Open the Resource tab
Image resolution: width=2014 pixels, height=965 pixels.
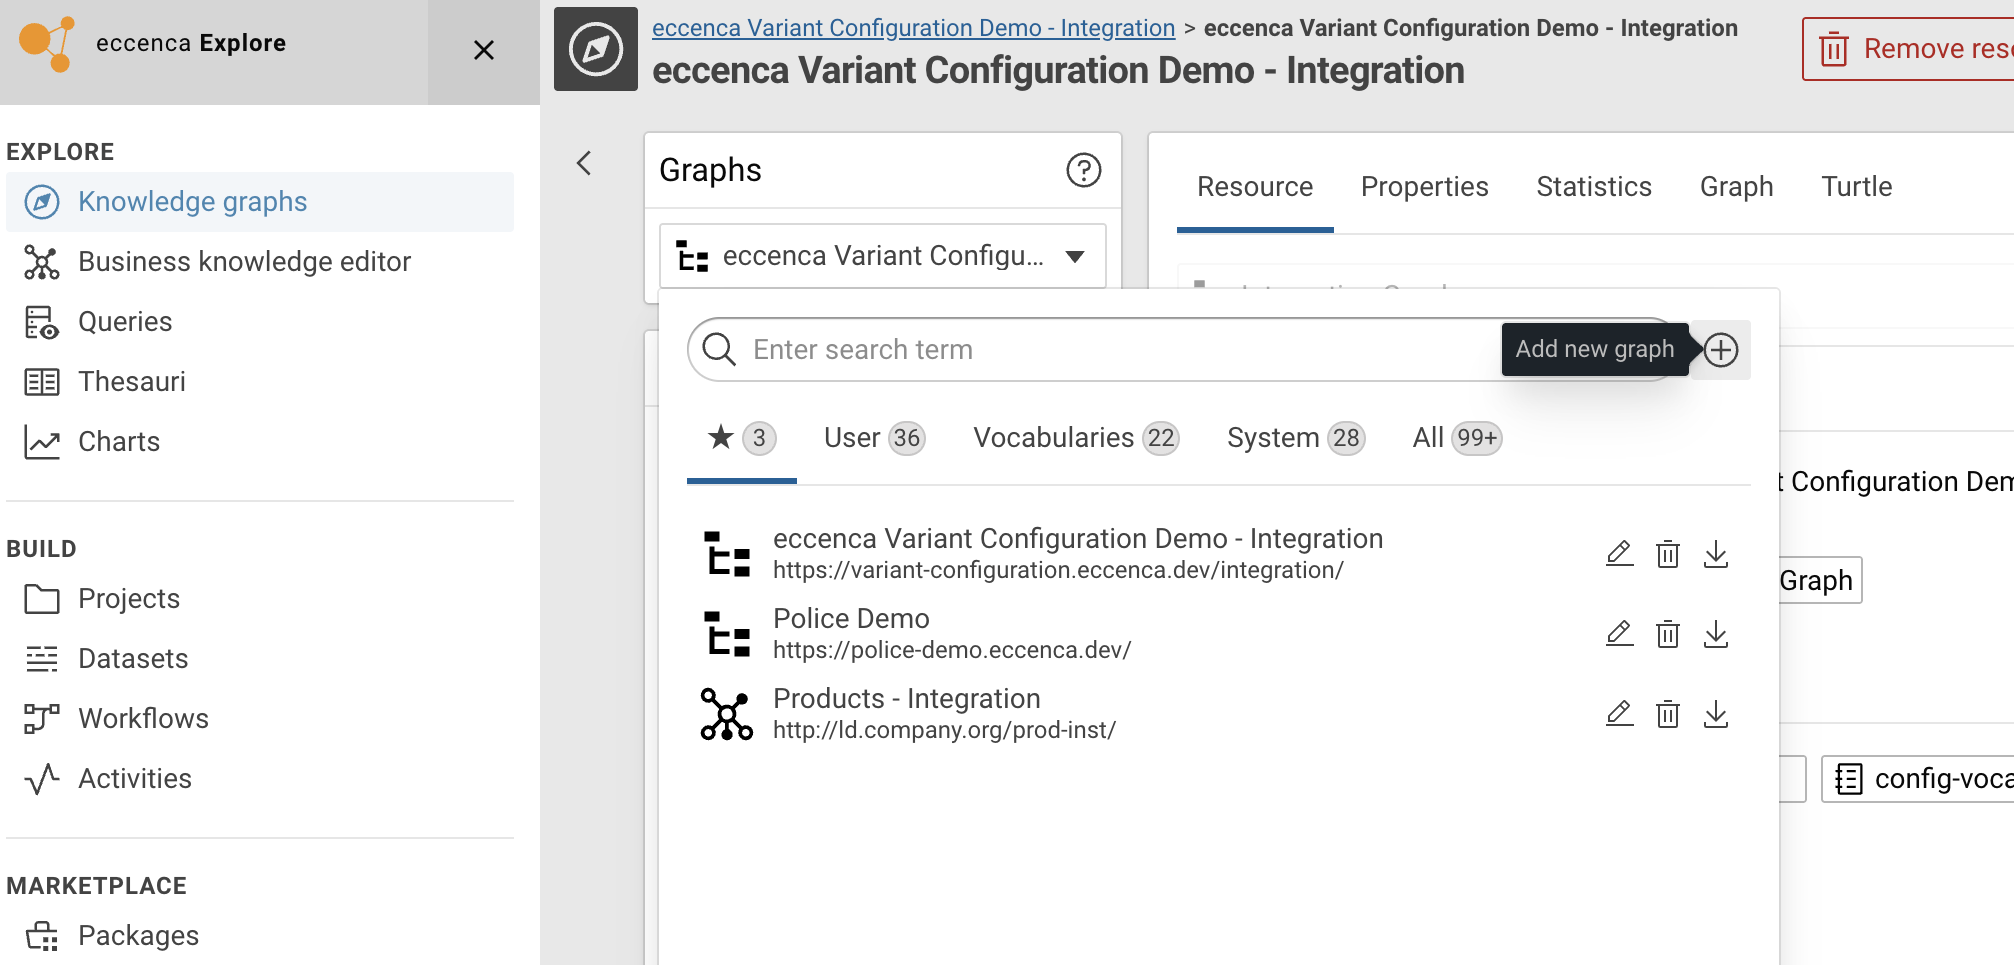pos(1255,187)
